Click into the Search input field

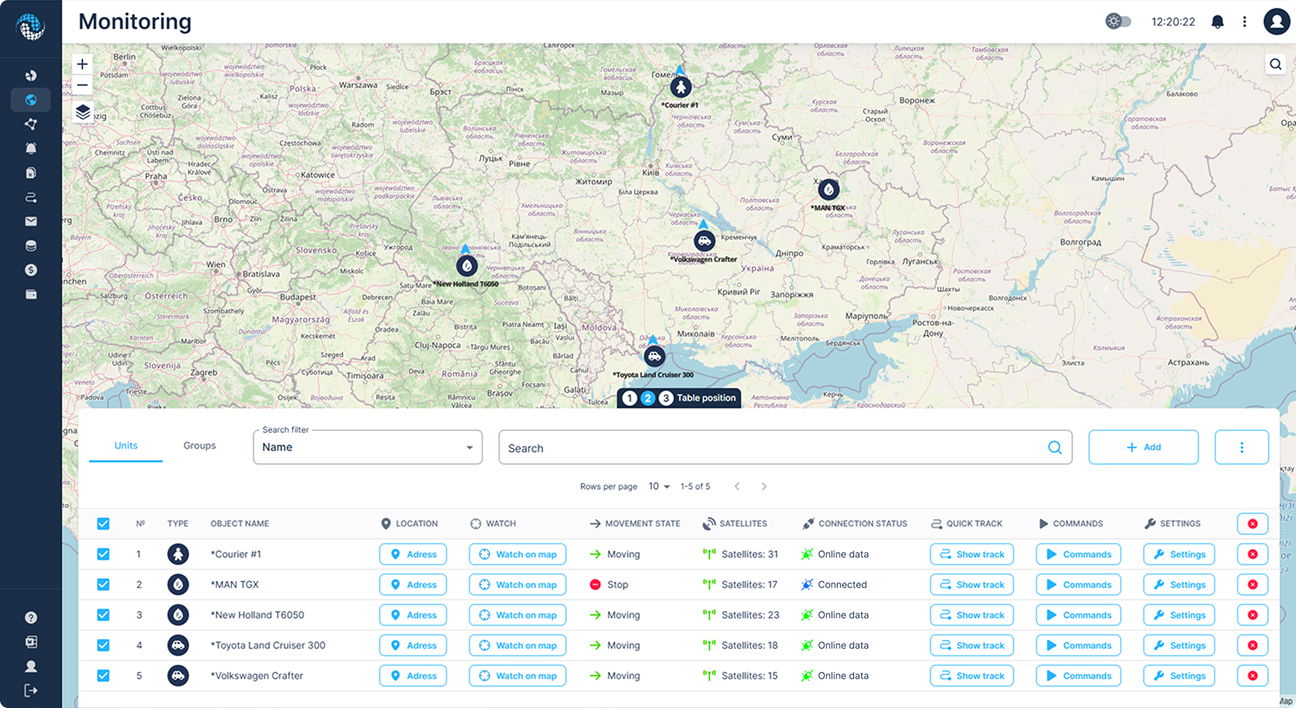770,448
